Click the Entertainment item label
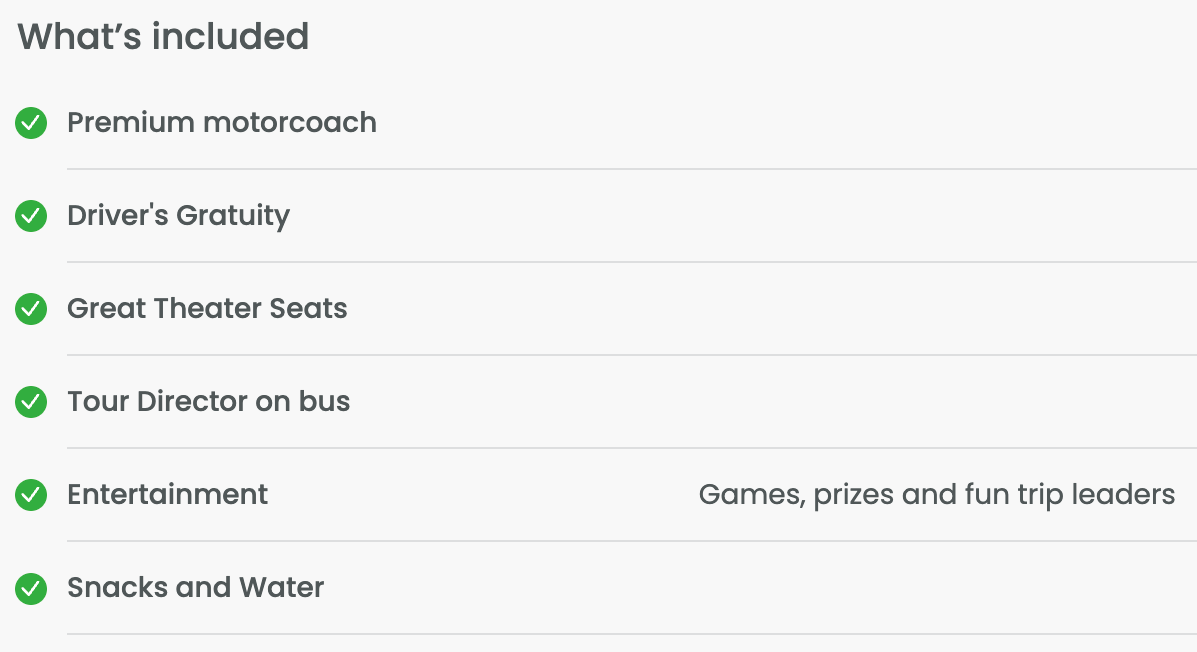Screen dimensions: 1197x652 [x=167, y=495]
